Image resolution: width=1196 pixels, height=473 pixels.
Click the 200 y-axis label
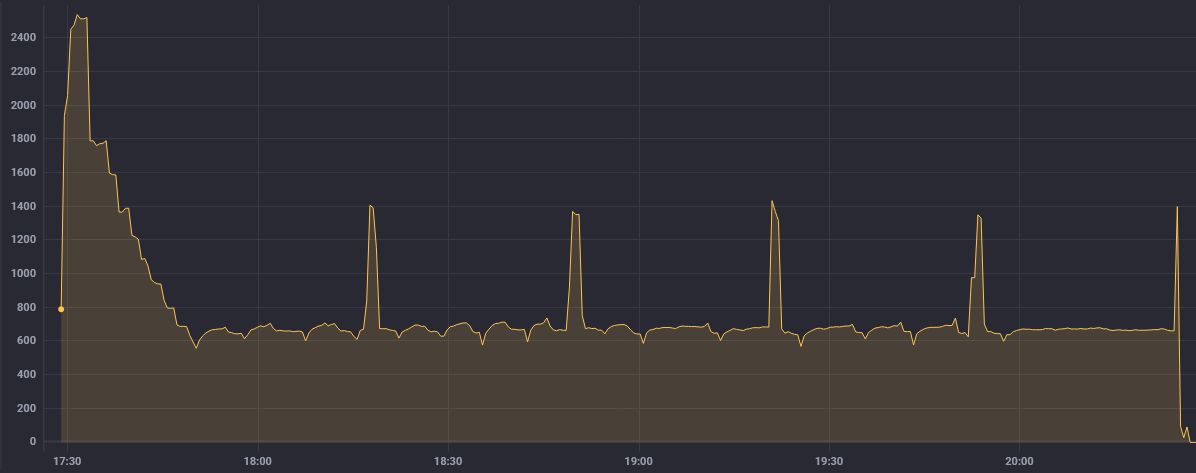pos(27,408)
